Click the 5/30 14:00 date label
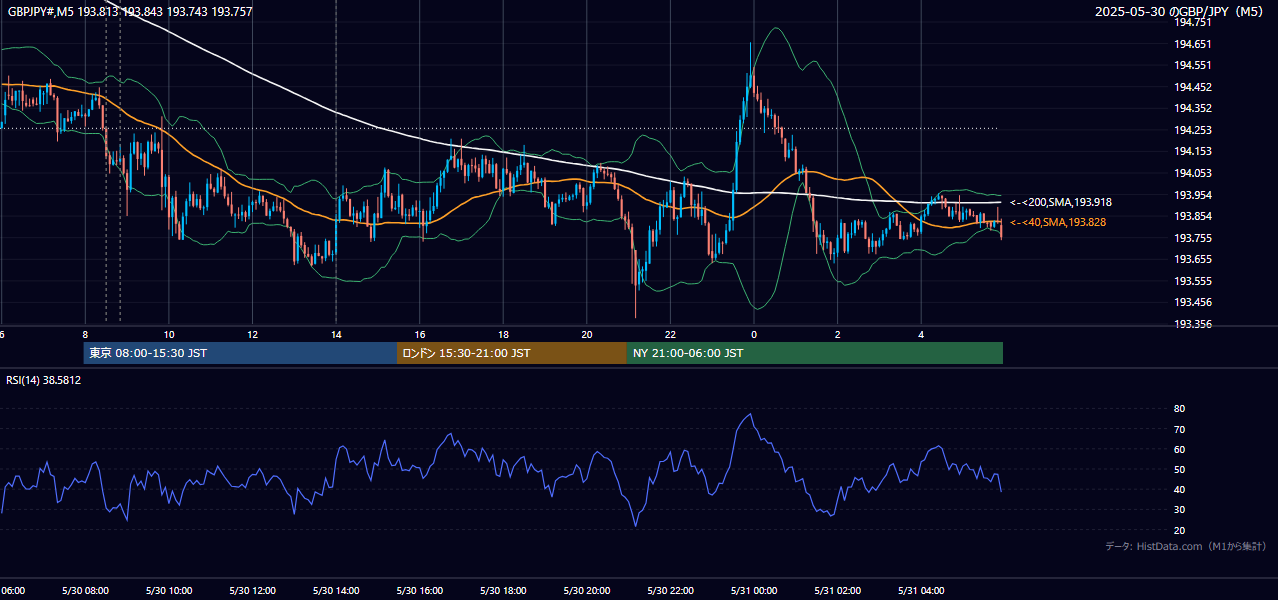 coord(336,591)
